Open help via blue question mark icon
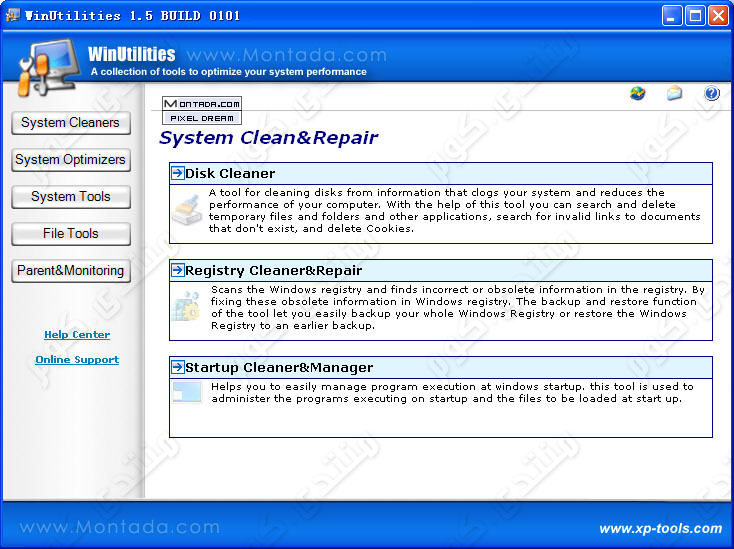The image size is (734, 549). [712, 94]
